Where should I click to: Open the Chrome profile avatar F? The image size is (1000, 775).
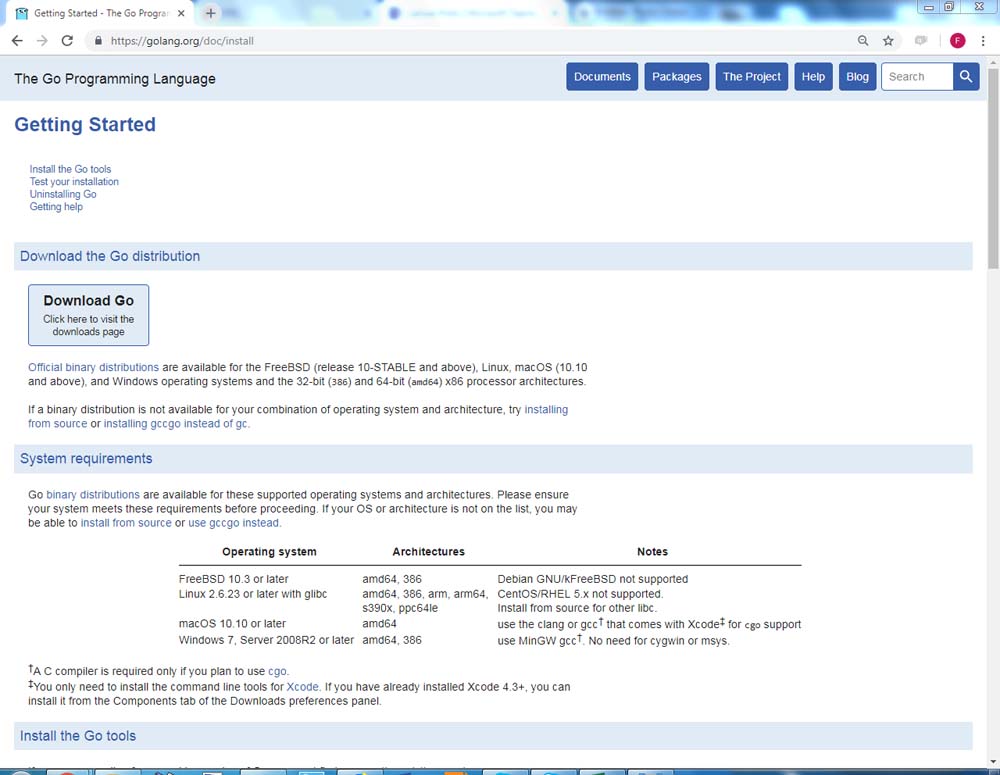[957, 41]
